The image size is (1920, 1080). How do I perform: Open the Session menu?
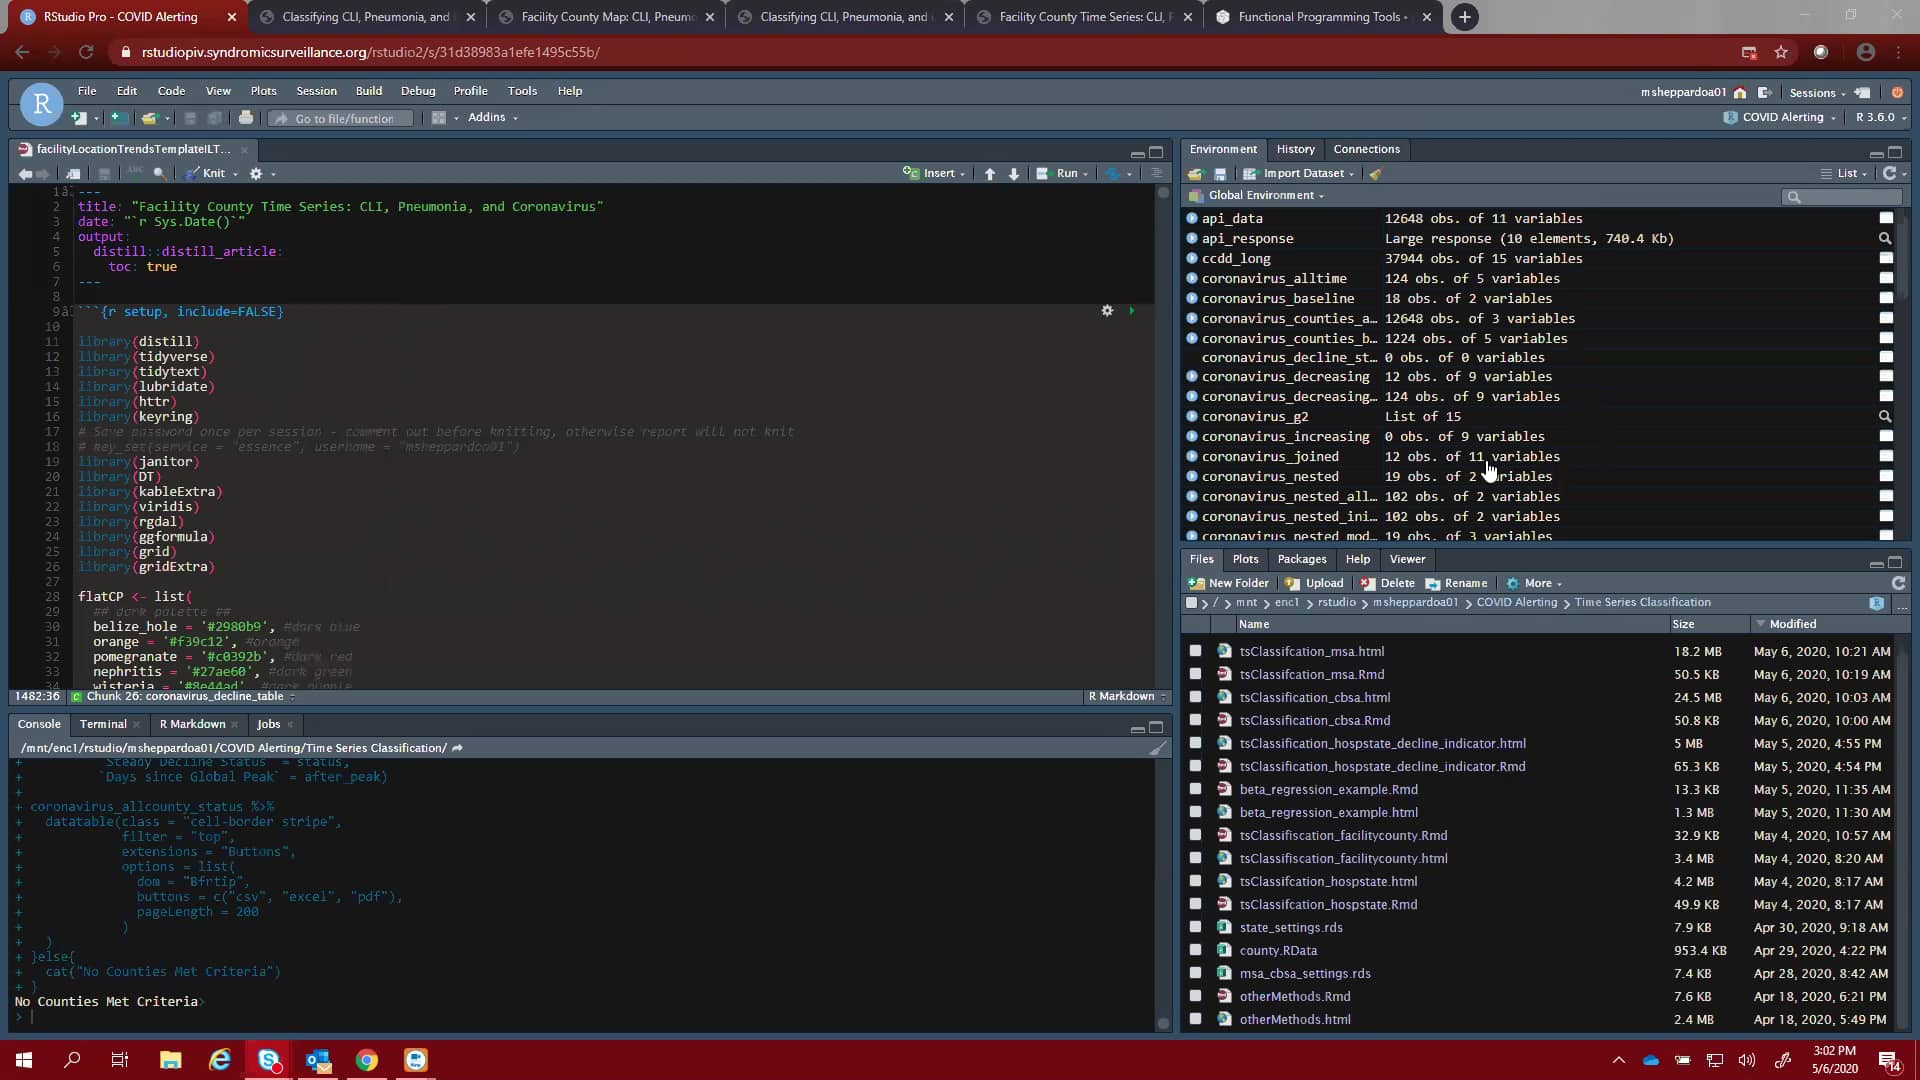click(x=316, y=91)
